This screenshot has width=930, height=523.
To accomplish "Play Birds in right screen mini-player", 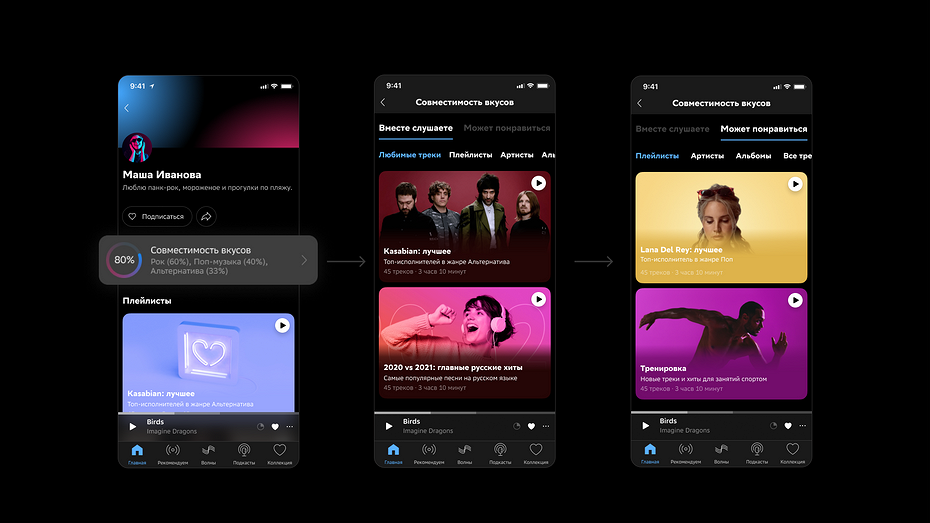I will [x=645, y=425].
